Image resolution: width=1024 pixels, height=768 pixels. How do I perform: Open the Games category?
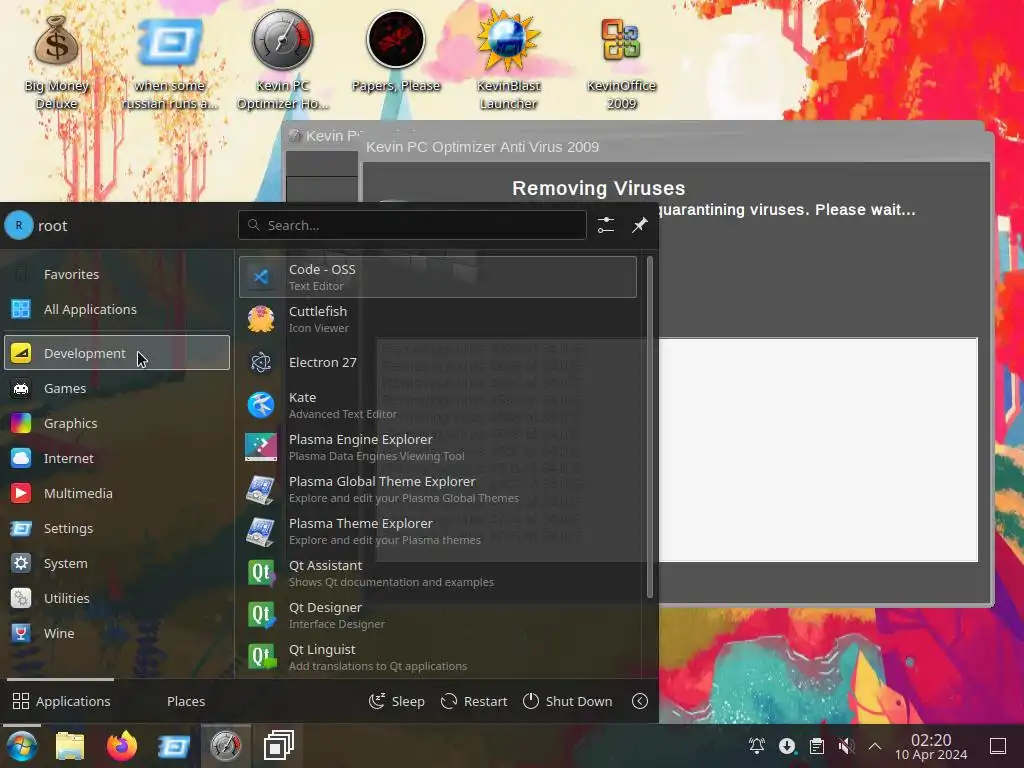[x=117, y=388]
